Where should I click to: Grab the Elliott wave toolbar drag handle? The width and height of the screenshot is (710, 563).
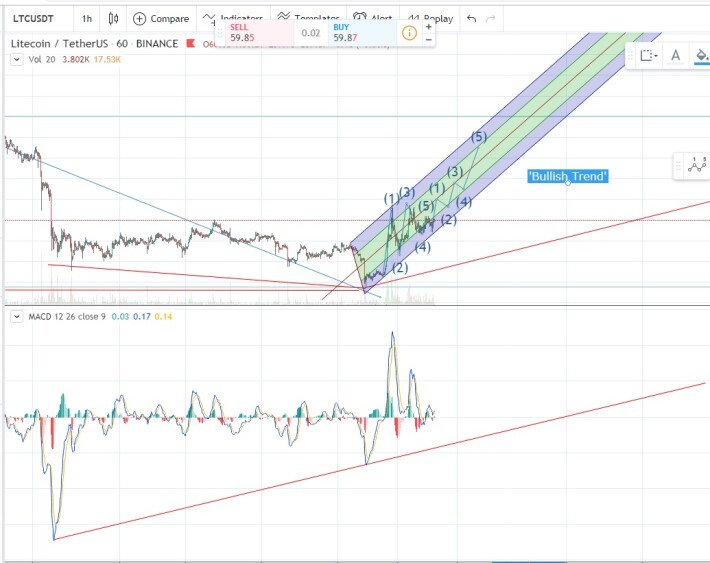(678, 165)
